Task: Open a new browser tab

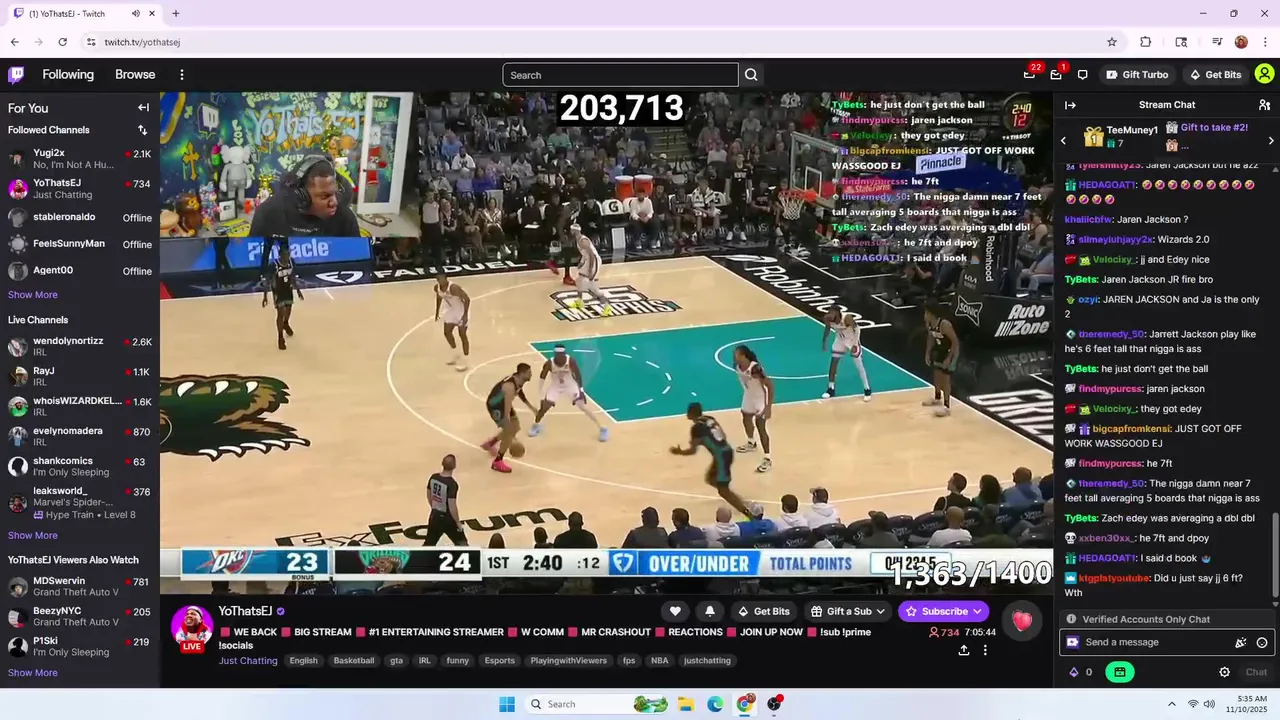Action: (176, 14)
